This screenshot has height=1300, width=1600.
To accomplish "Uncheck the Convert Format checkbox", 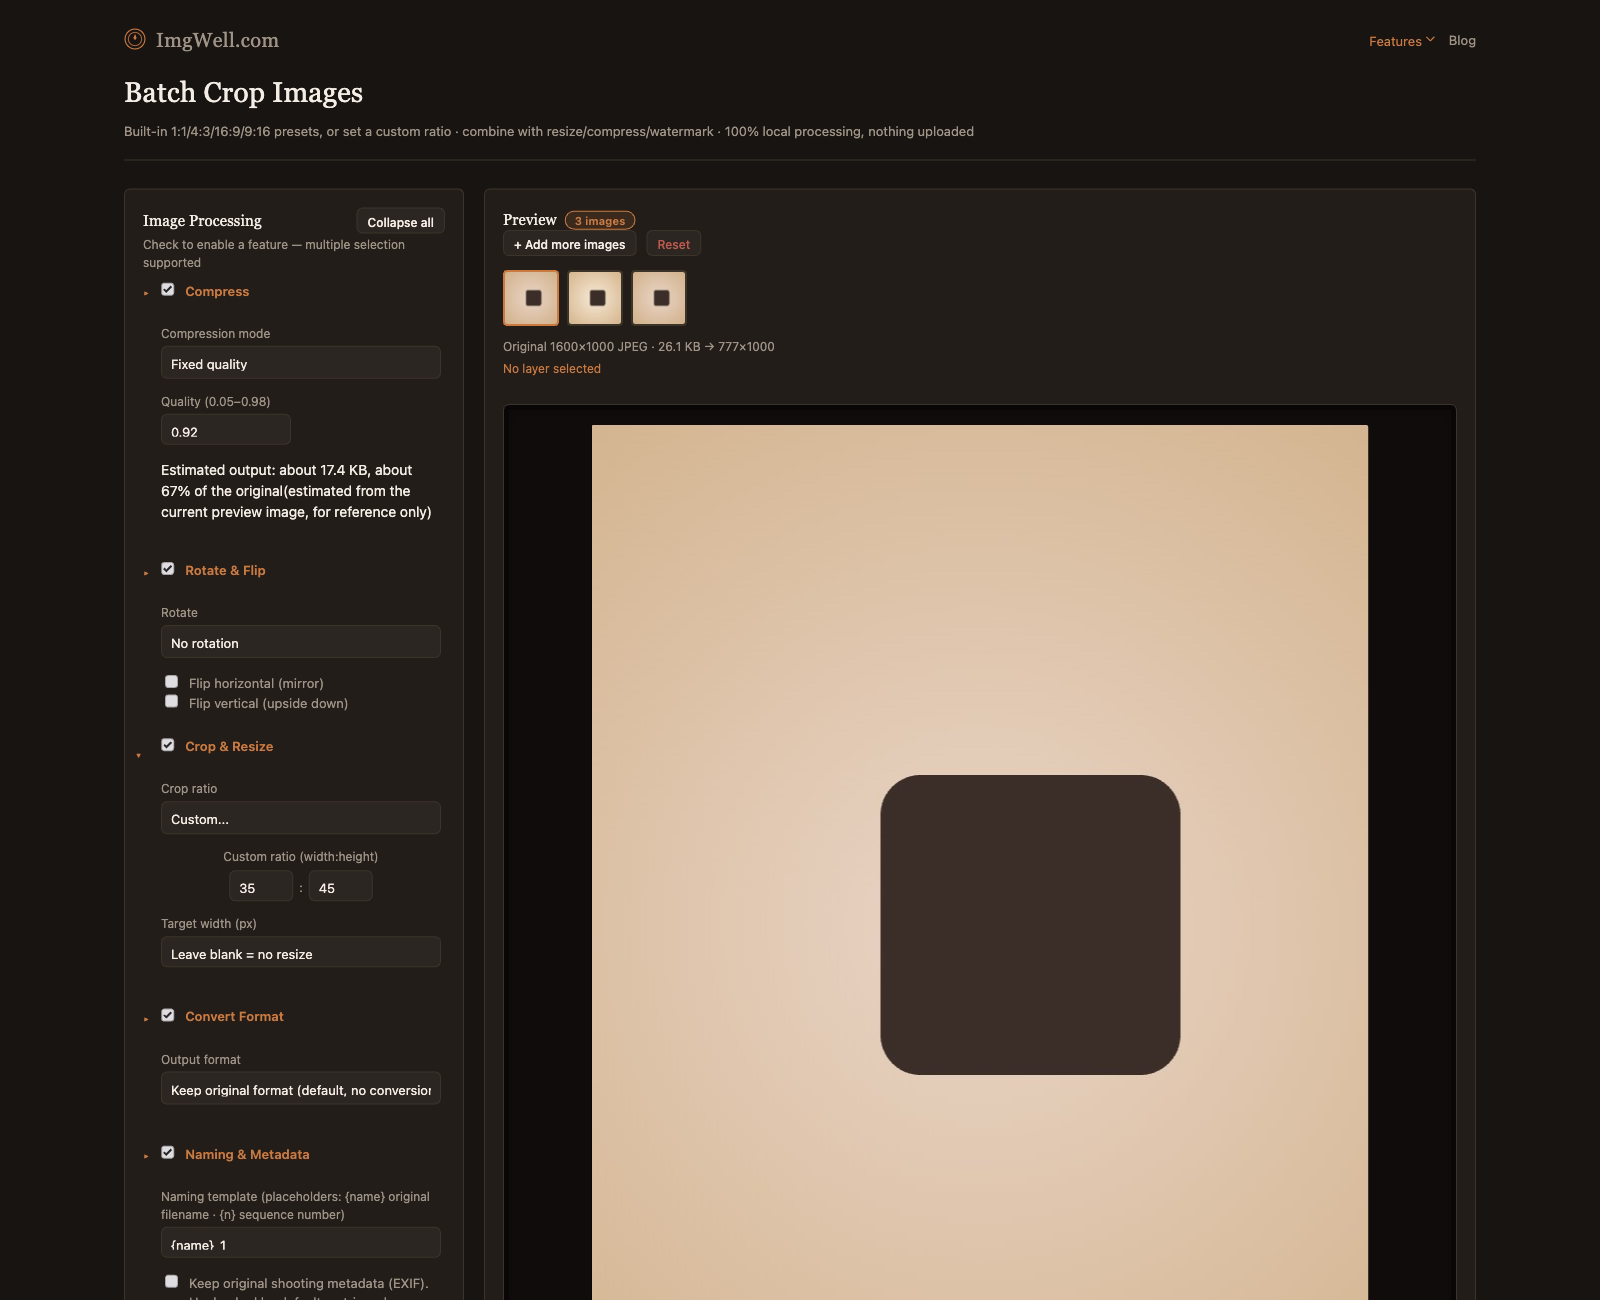I will pos(168,1015).
